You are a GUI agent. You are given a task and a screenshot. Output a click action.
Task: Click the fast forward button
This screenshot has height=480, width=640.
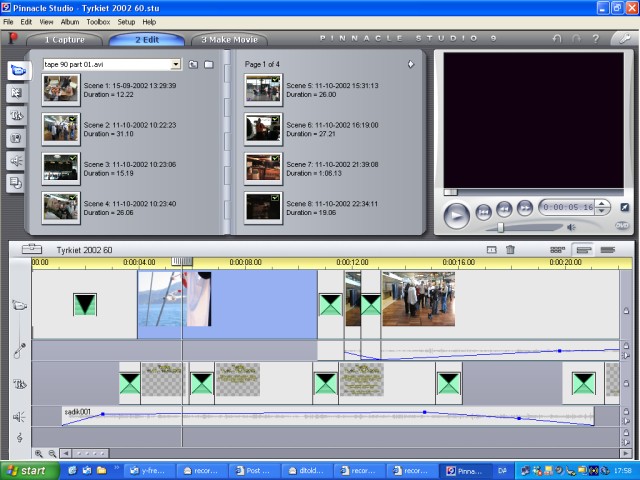tap(525, 208)
